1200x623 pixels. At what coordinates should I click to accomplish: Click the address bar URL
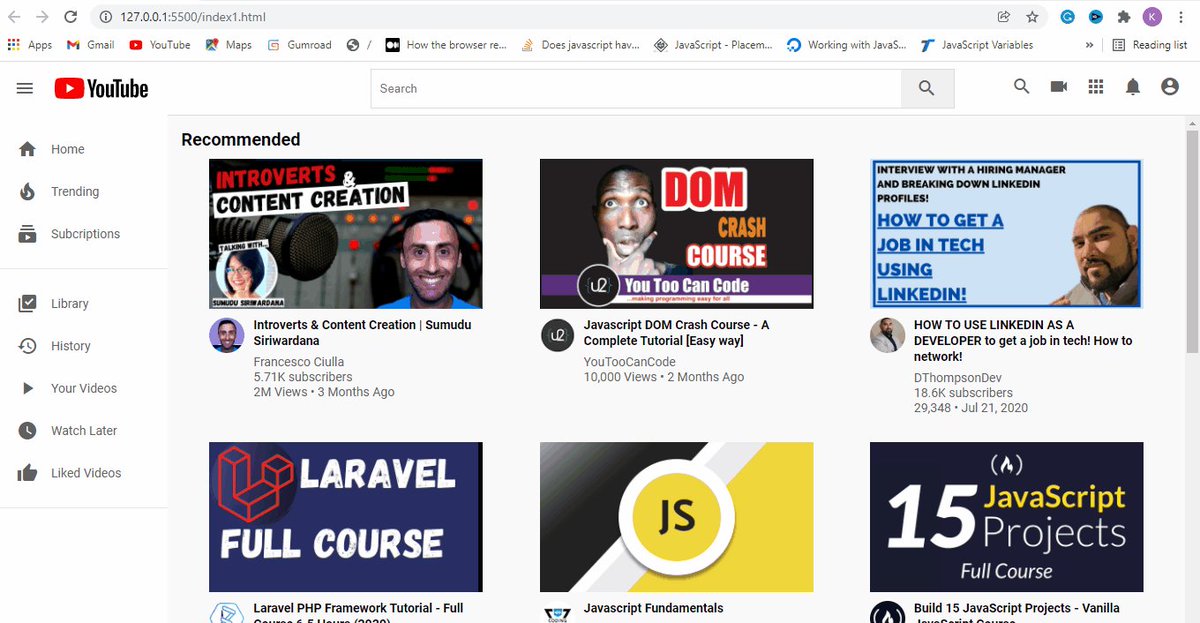[x=193, y=17]
